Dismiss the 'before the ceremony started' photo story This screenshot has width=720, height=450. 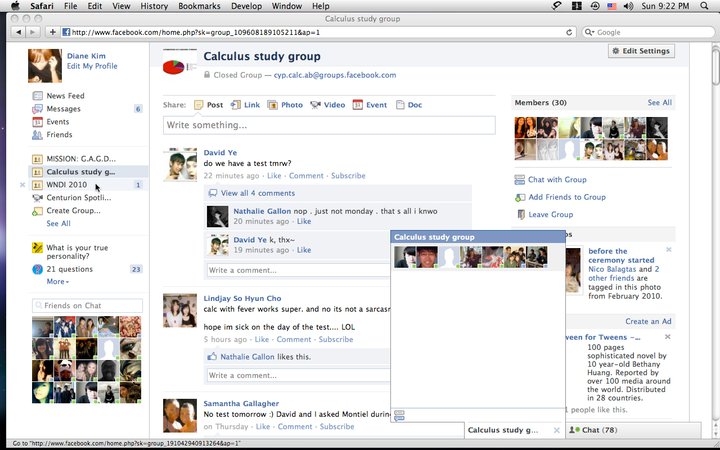tap(669, 250)
